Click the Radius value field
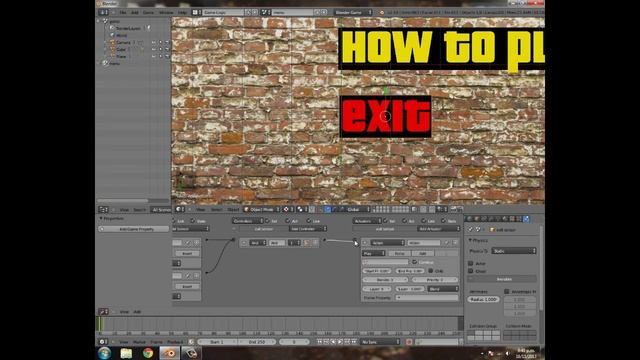 [x=483, y=300]
